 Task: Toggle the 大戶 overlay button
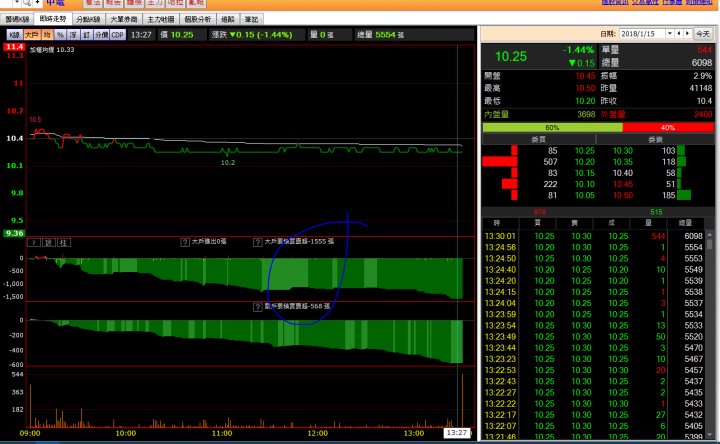point(31,35)
